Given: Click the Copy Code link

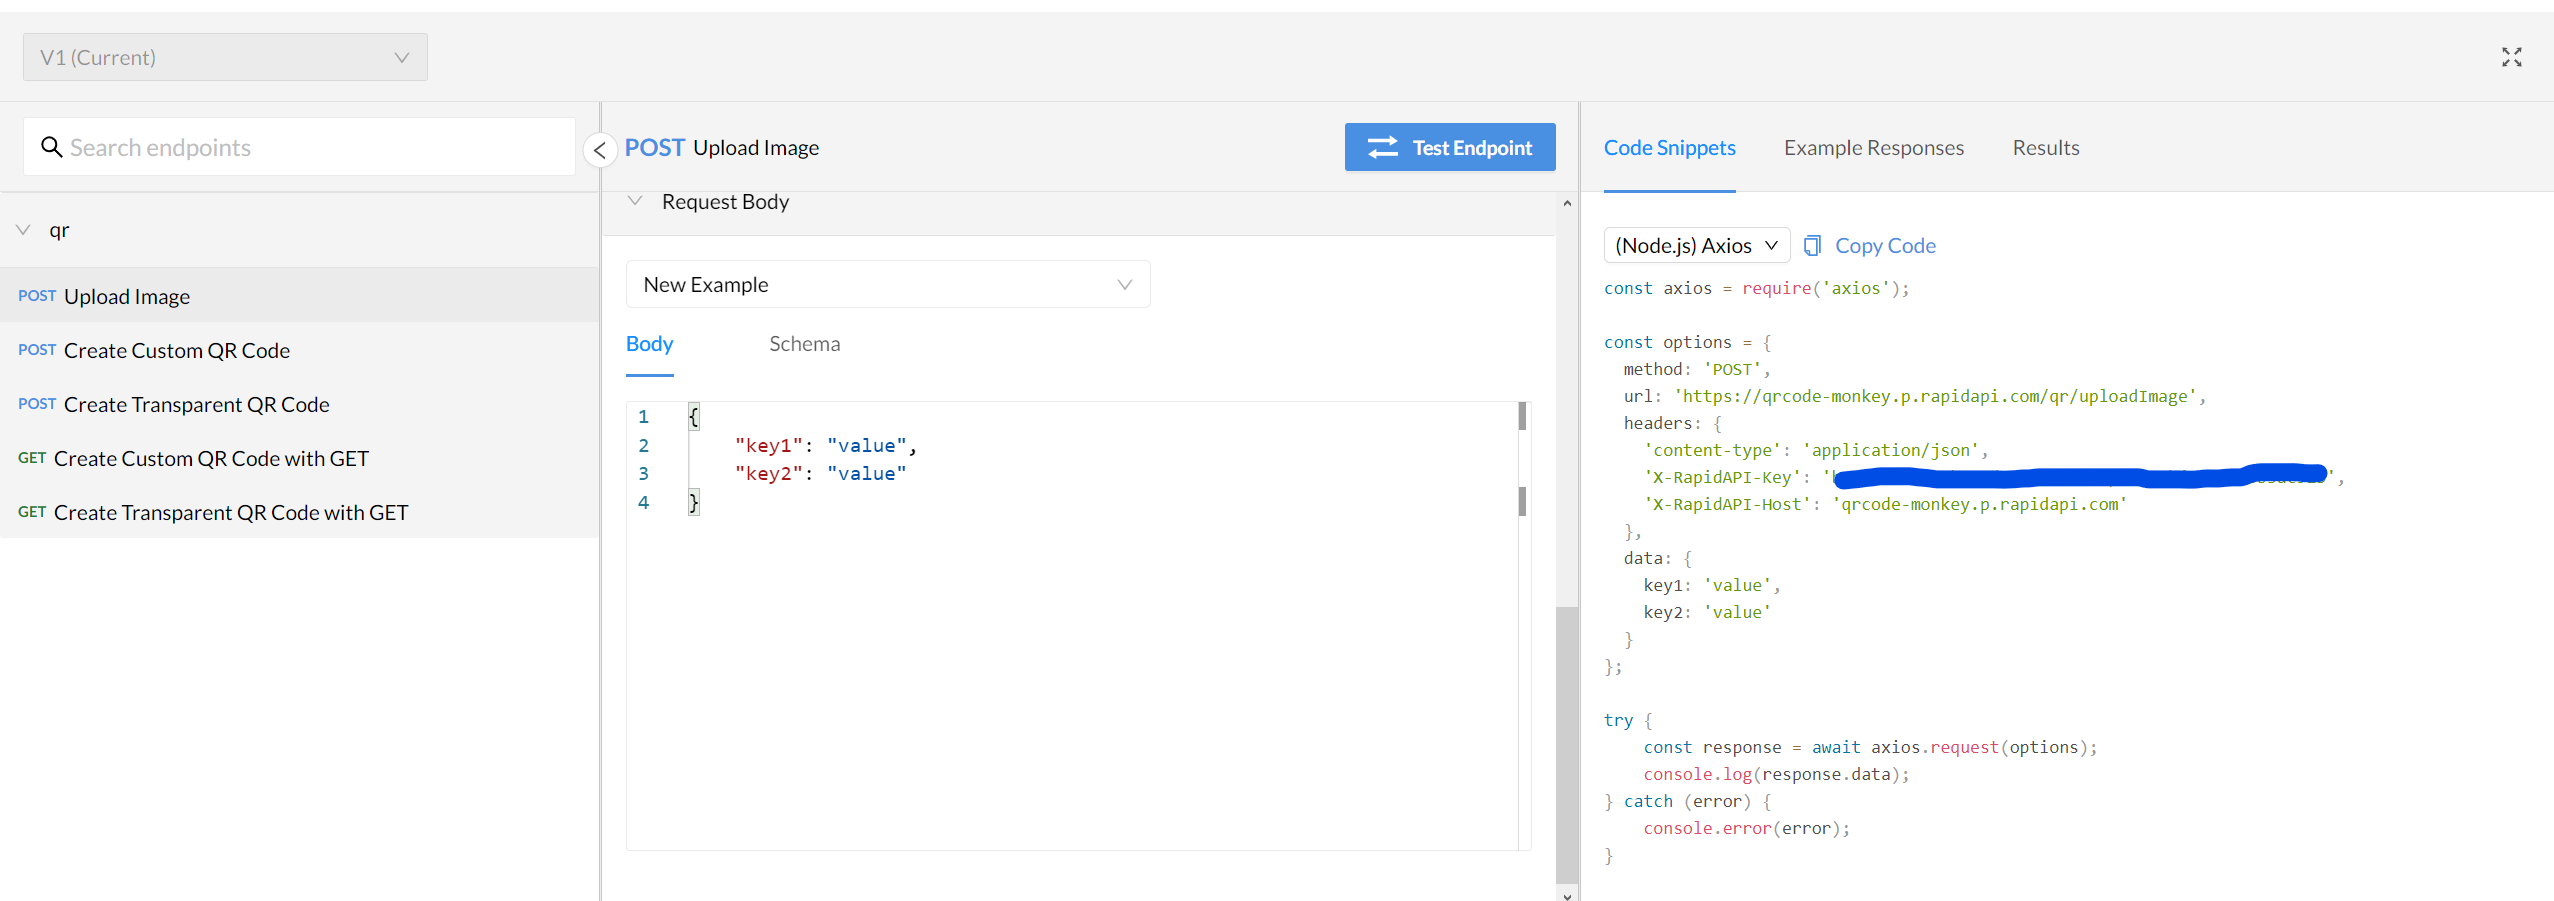Looking at the screenshot, I should (1885, 245).
